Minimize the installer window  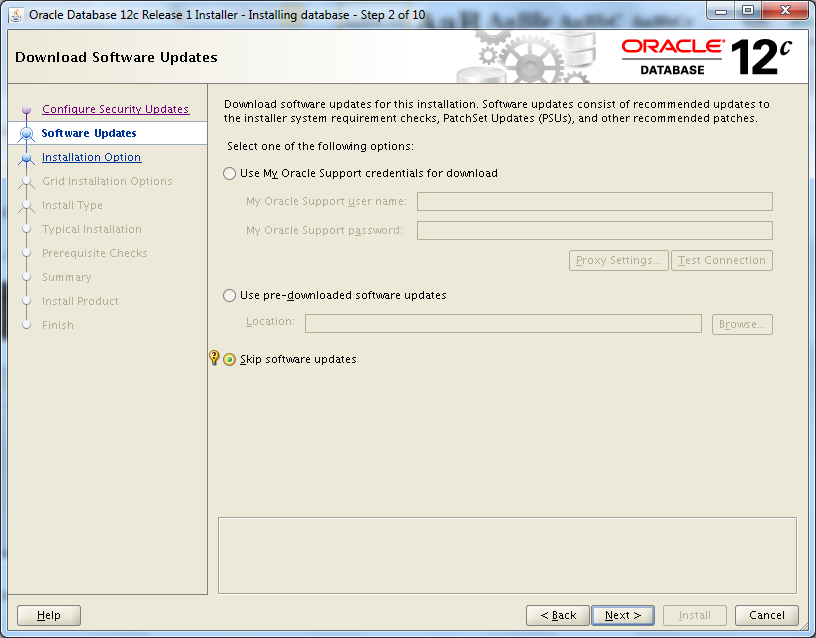tap(721, 11)
